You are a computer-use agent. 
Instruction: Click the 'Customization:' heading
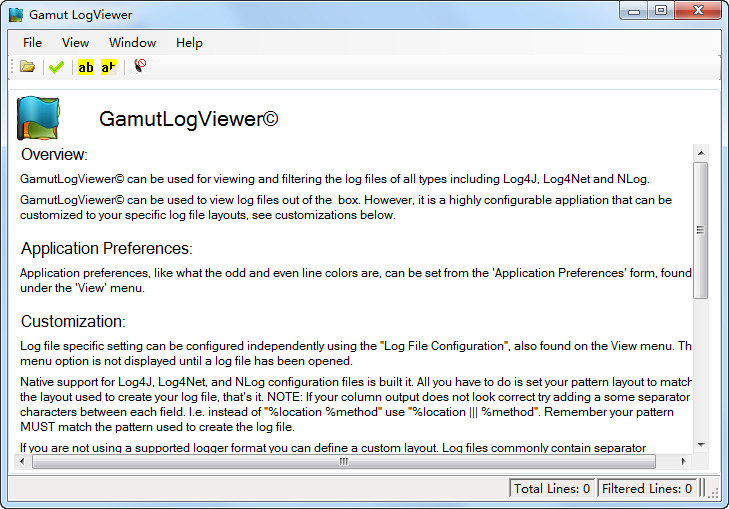pyautogui.click(x=73, y=322)
